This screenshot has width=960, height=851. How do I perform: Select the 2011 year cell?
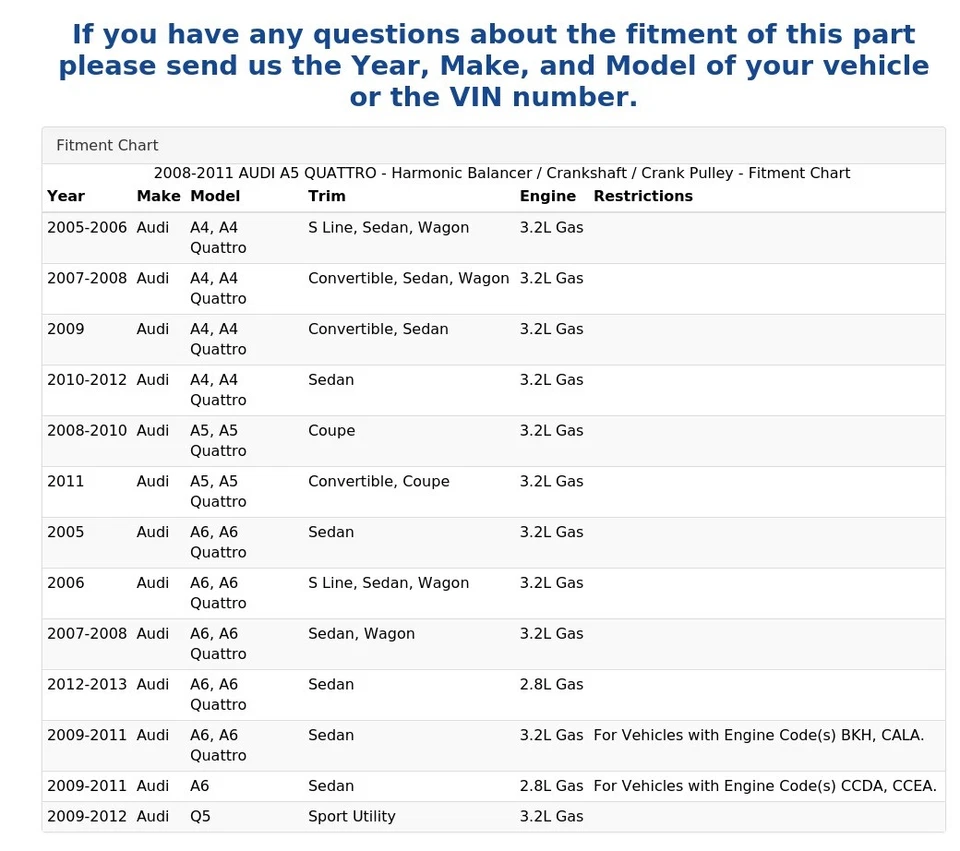(x=66, y=482)
